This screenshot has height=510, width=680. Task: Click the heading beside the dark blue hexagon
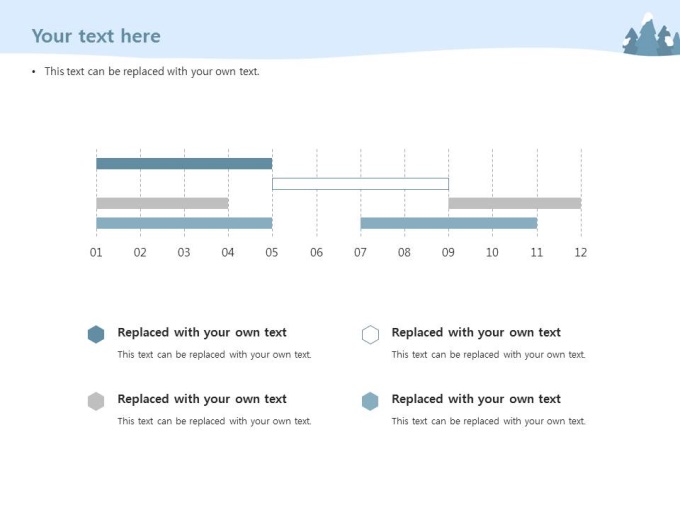(x=202, y=333)
